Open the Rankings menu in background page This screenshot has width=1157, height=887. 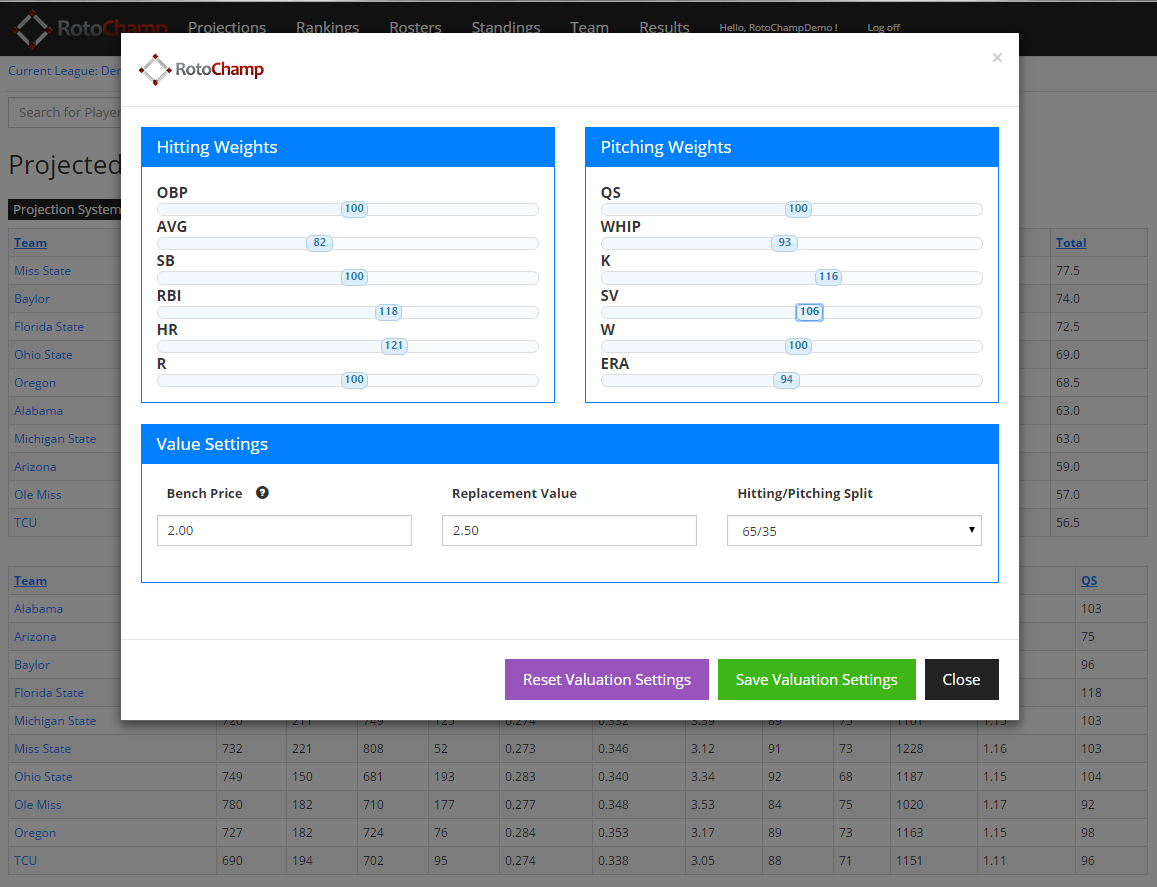[x=328, y=27]
